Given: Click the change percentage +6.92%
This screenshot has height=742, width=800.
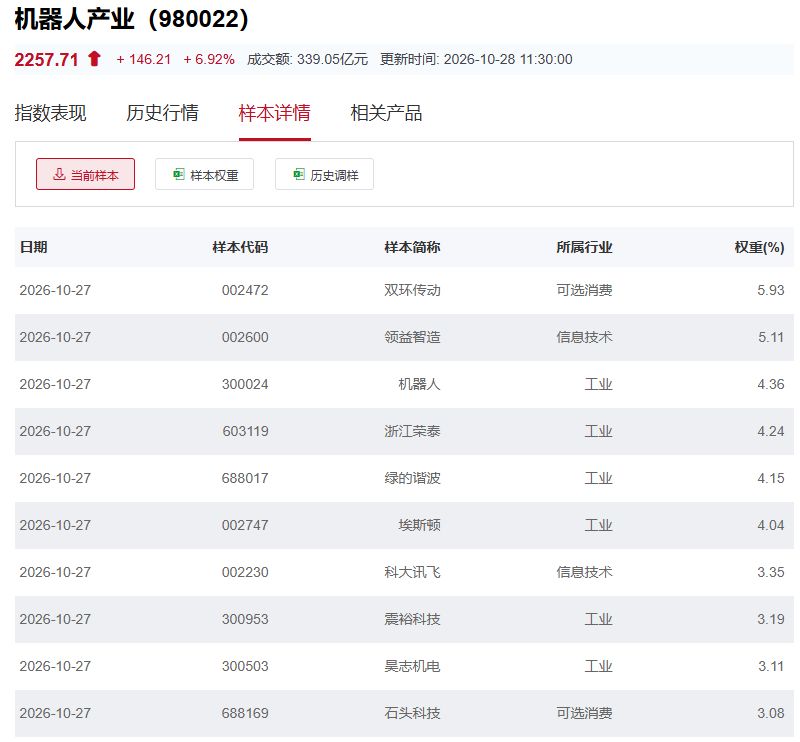Looking at the screenshot, I should [x=209, y=59].
